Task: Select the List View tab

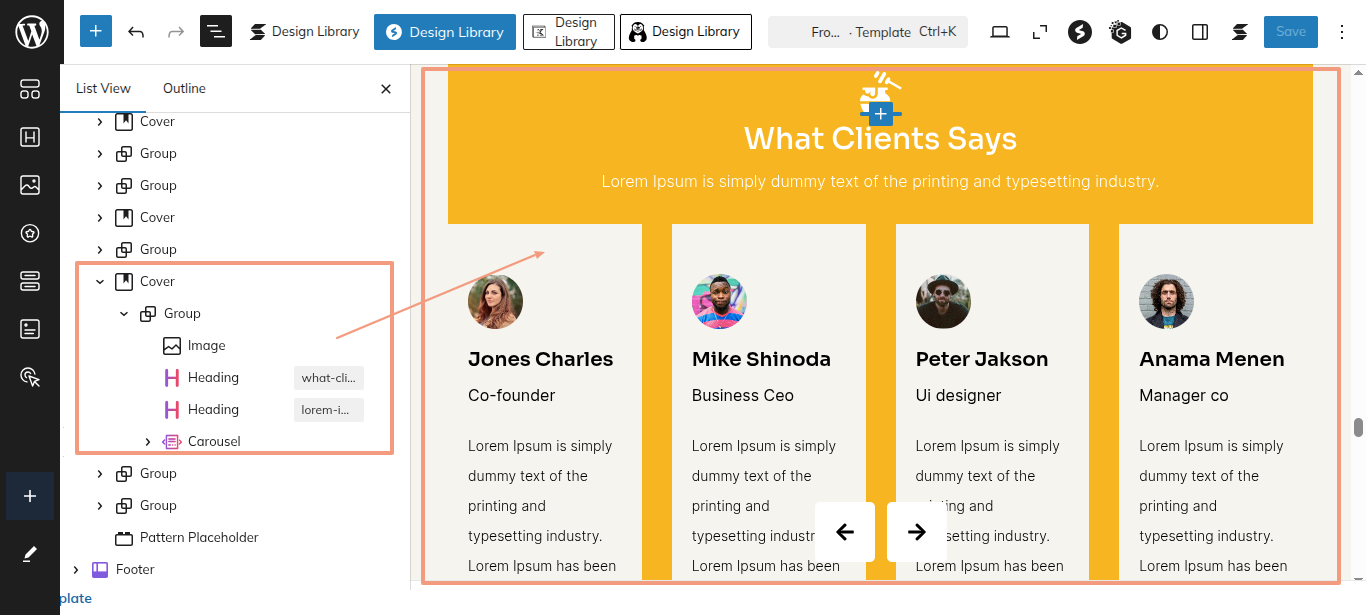Action: [x=103, y=89]
